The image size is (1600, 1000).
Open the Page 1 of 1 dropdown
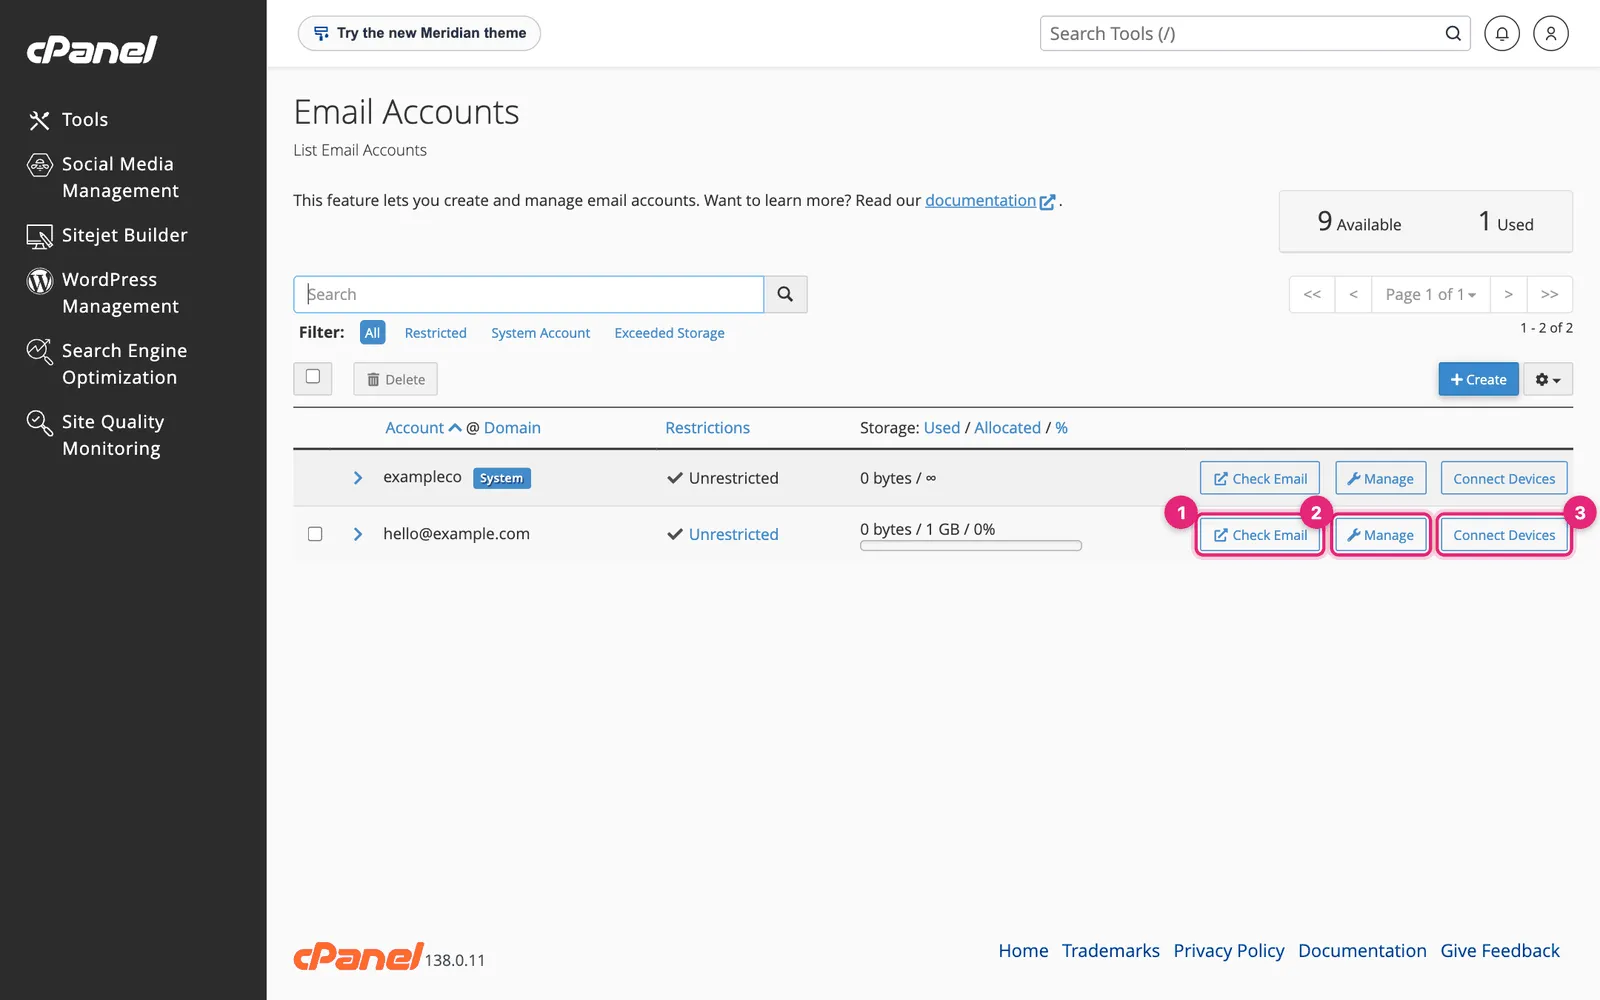coord(1430,294)
